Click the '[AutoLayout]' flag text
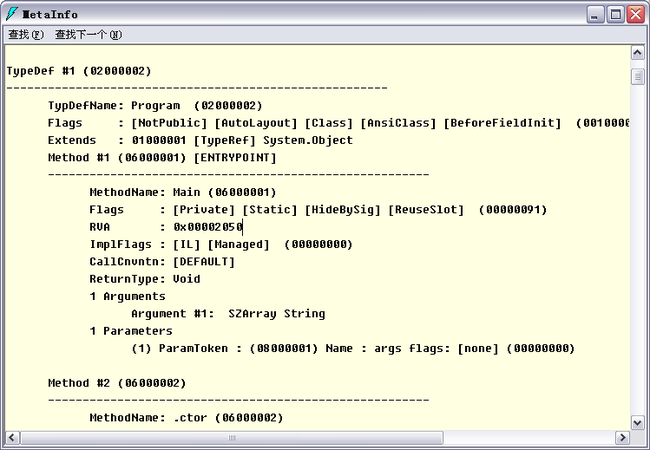The width and height of the screenshot is (650, 450). click(x=256, y=123)
